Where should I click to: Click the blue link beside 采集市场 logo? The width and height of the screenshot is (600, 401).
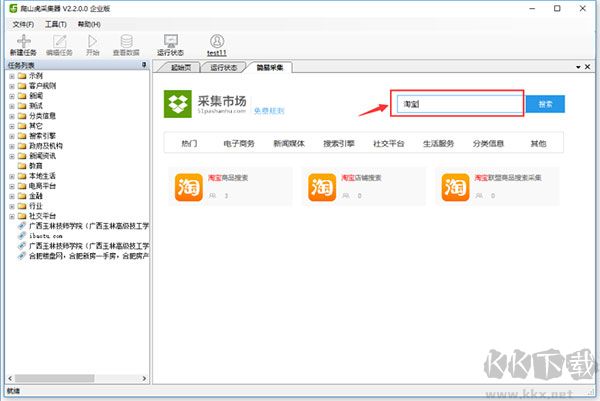[269, 111]
